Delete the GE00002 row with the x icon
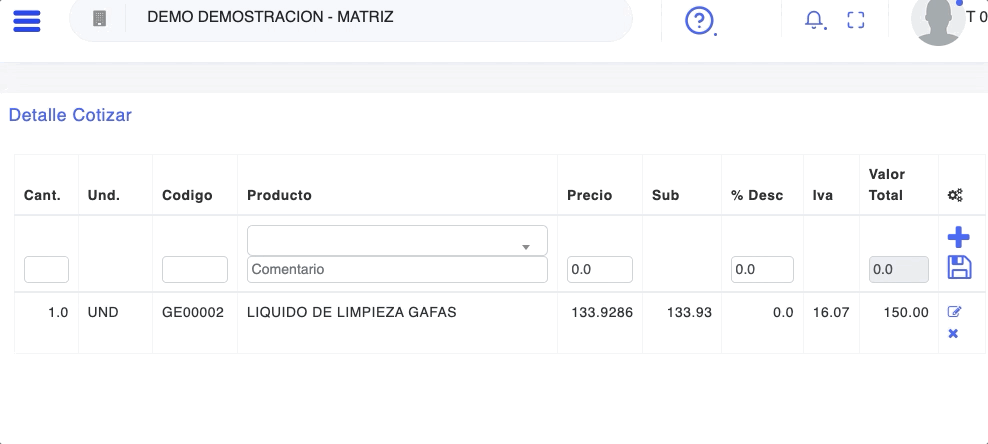 click(x=953, y=333)
